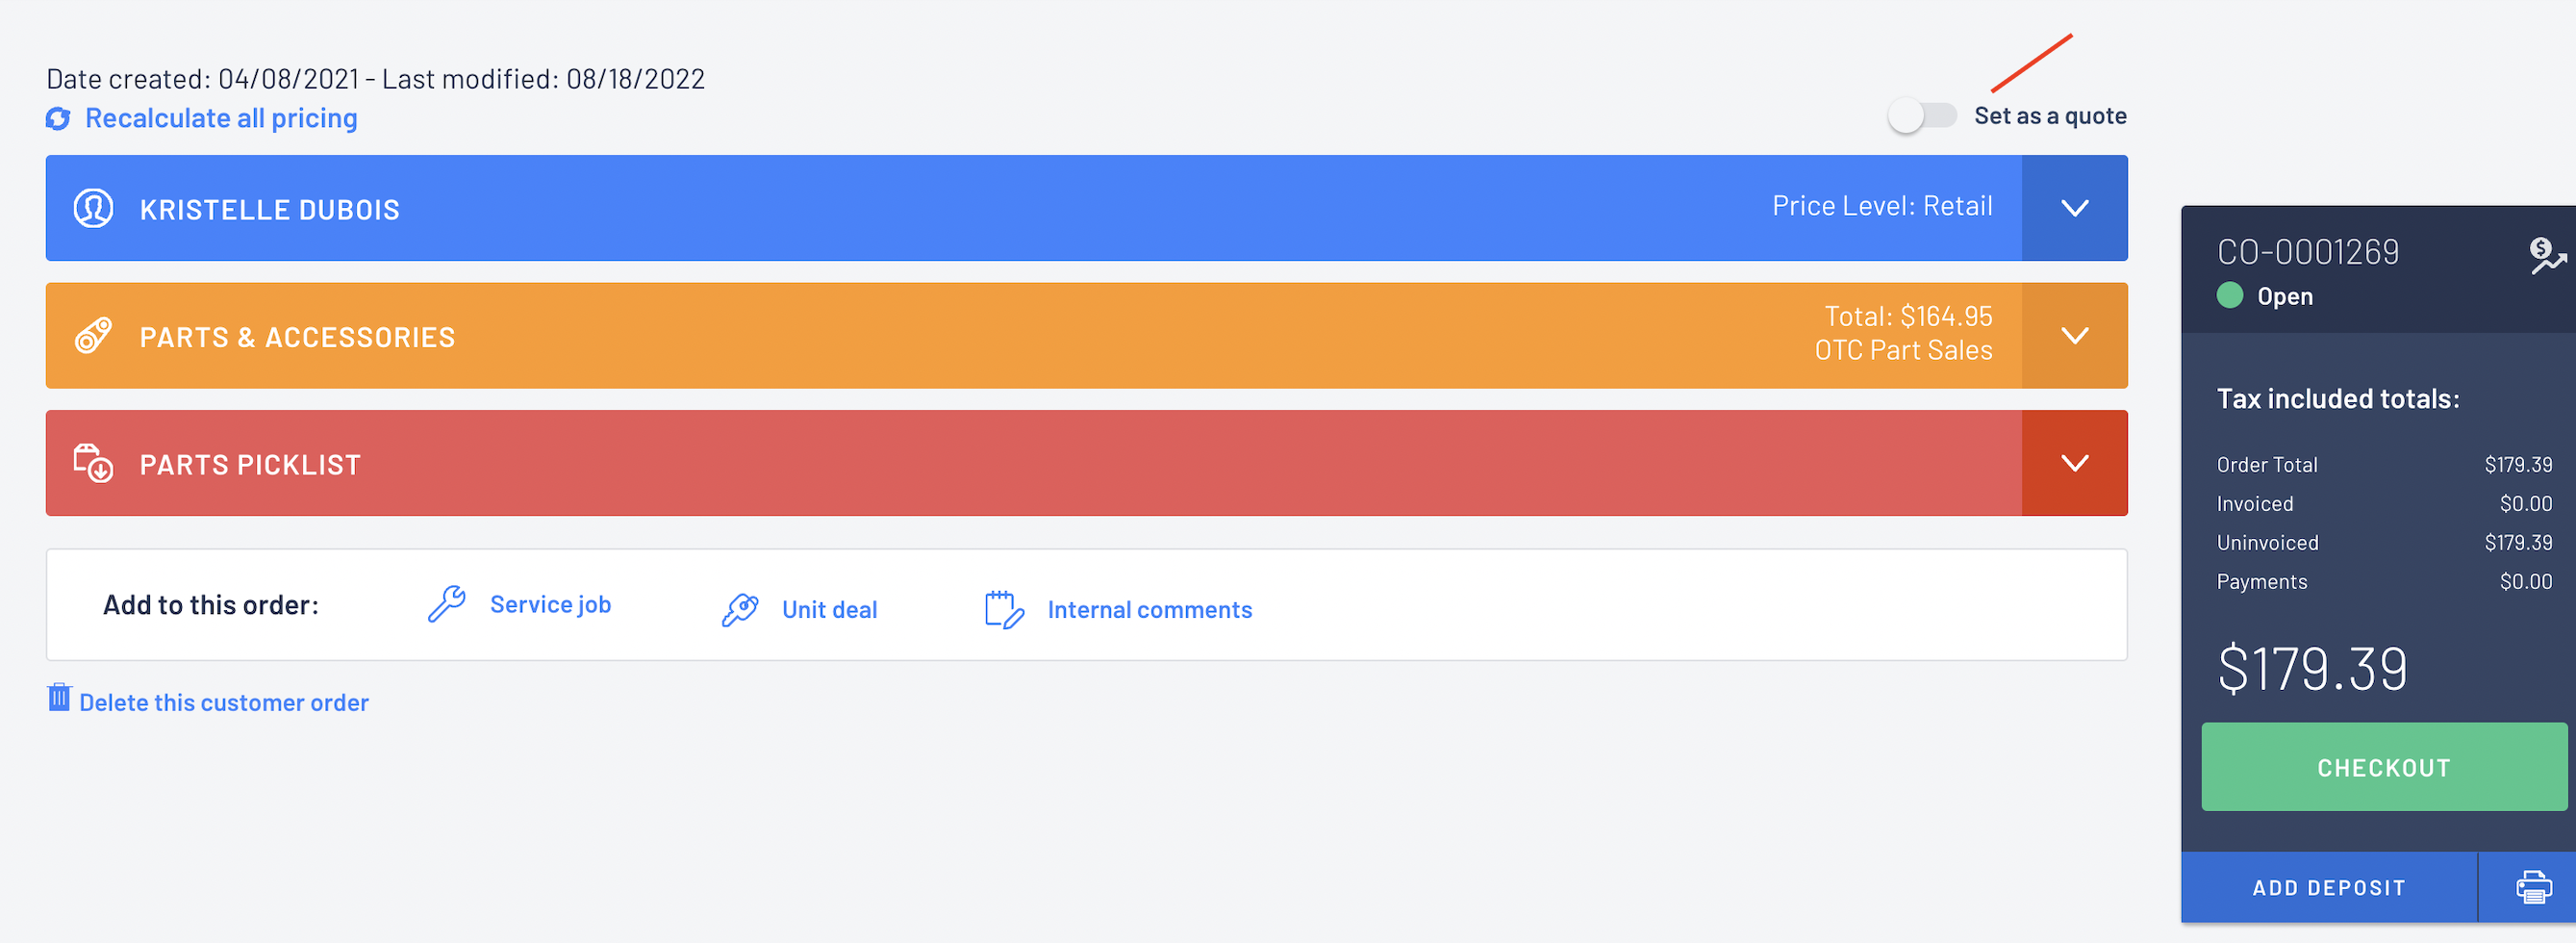Expand the Parts & Accessories section chevron

tap(2074, 336)
